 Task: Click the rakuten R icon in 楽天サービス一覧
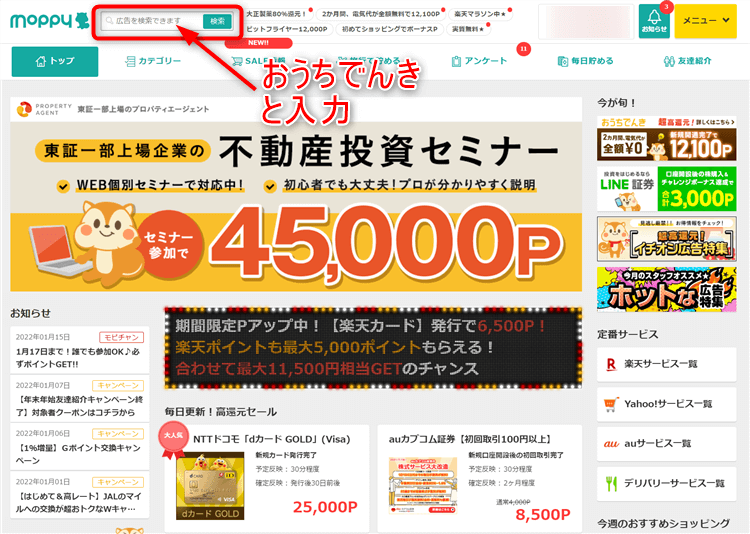pyautogui.click(x=611, y=365)
